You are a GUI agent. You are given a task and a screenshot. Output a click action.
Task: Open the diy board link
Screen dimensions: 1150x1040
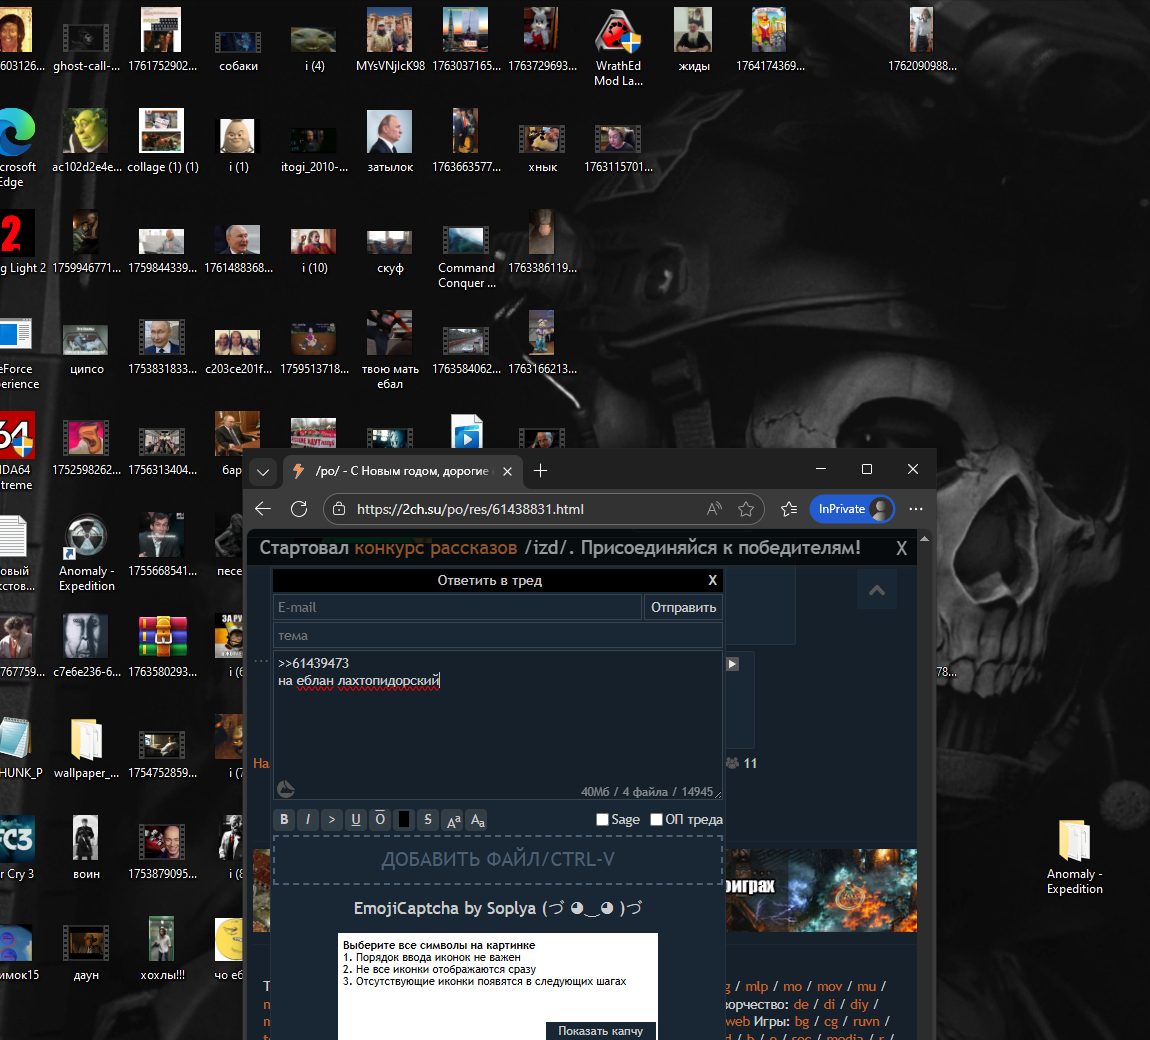tap(859, 1004)
